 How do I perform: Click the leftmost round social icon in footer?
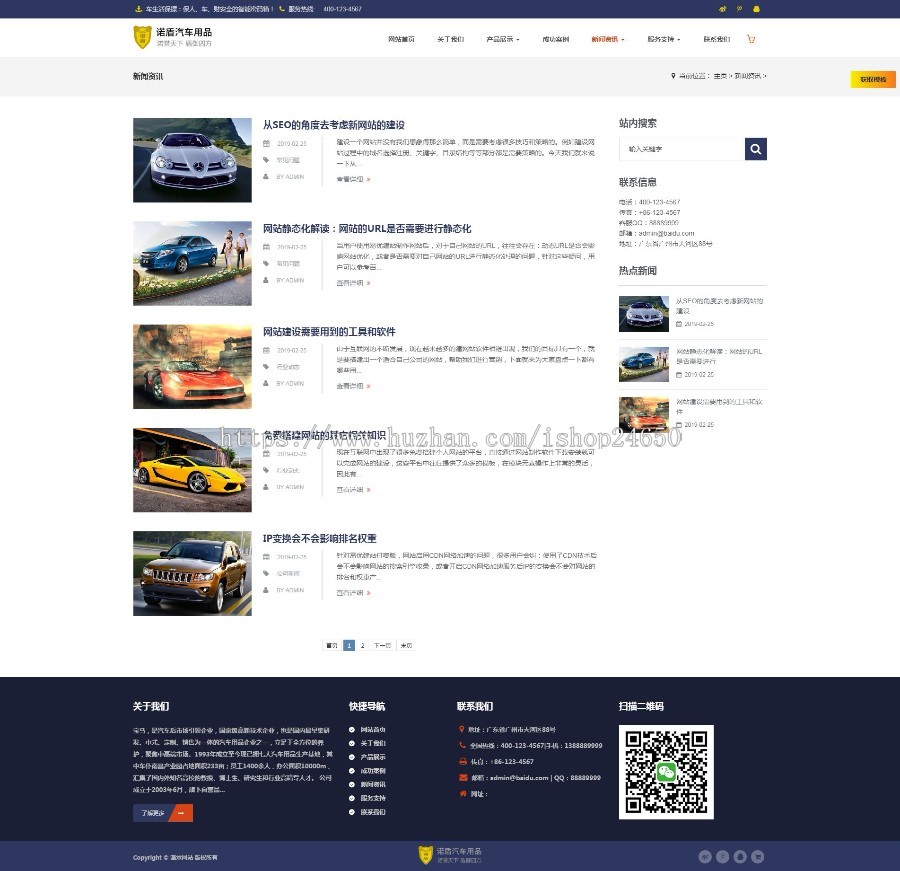click(x=705, y=856)
